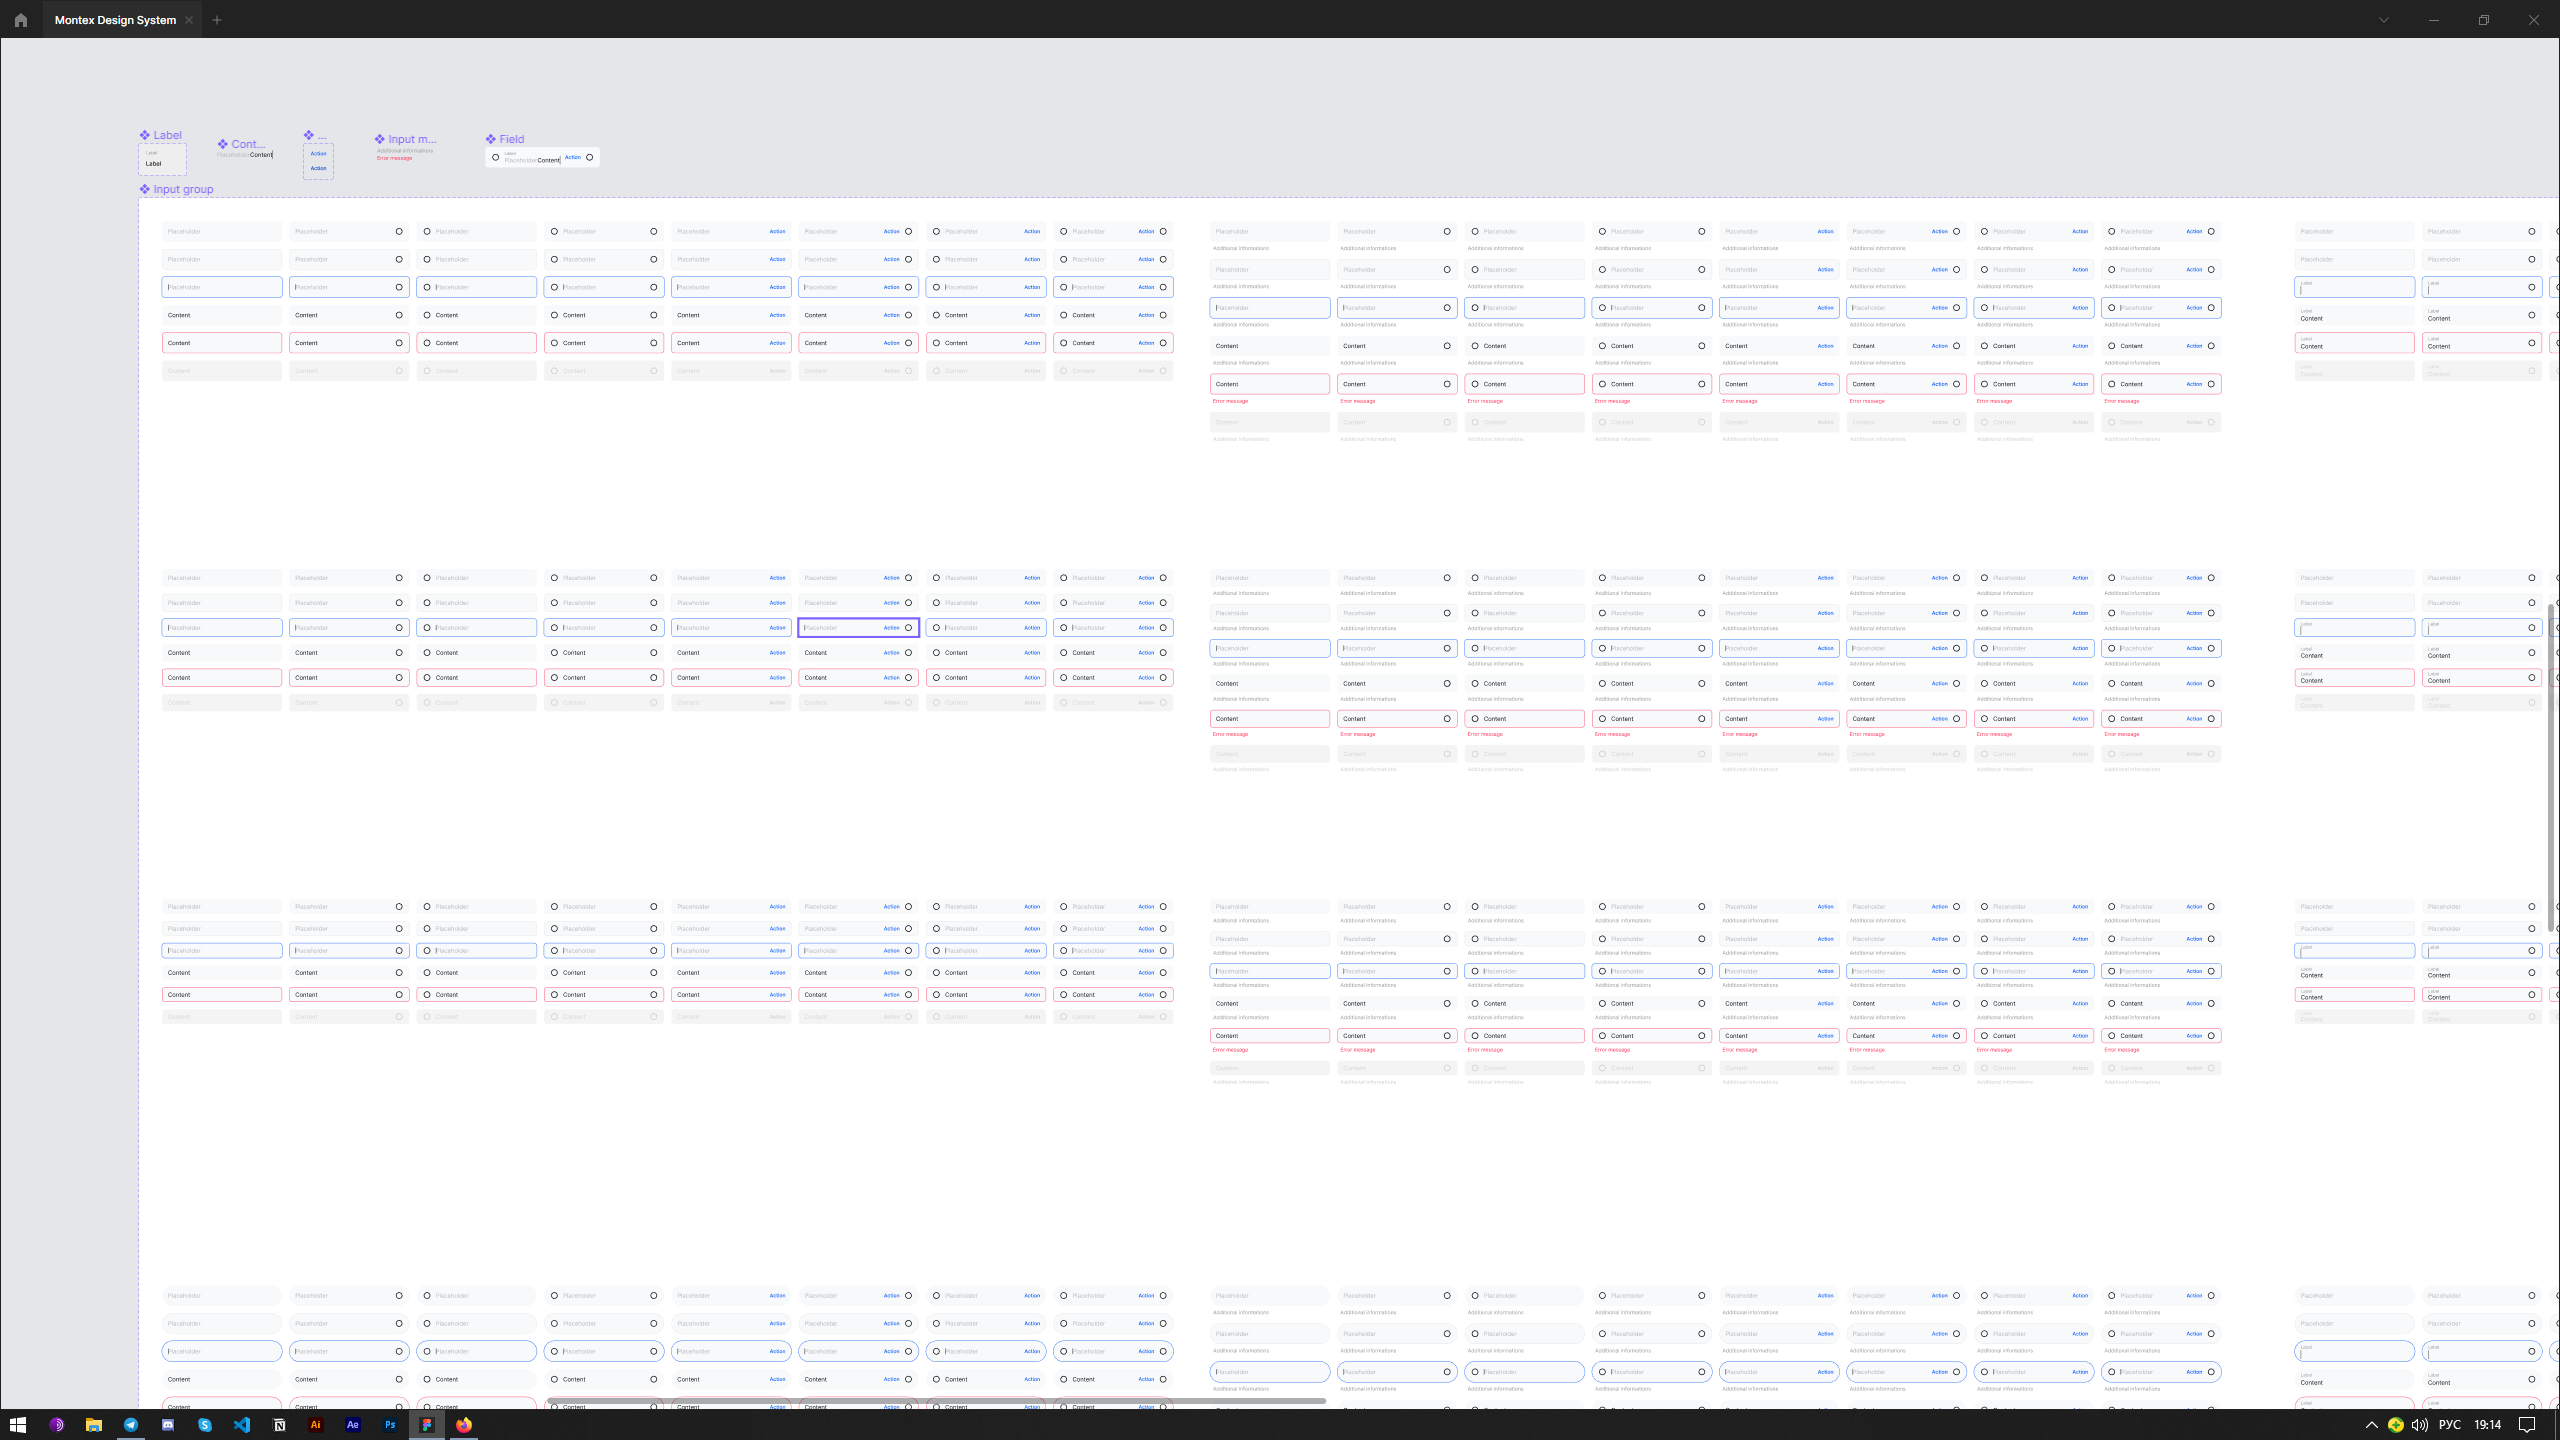Open Telegram from the taskbar
The height and width of the screenshot is (1440, 2560).
(131, 1425)
